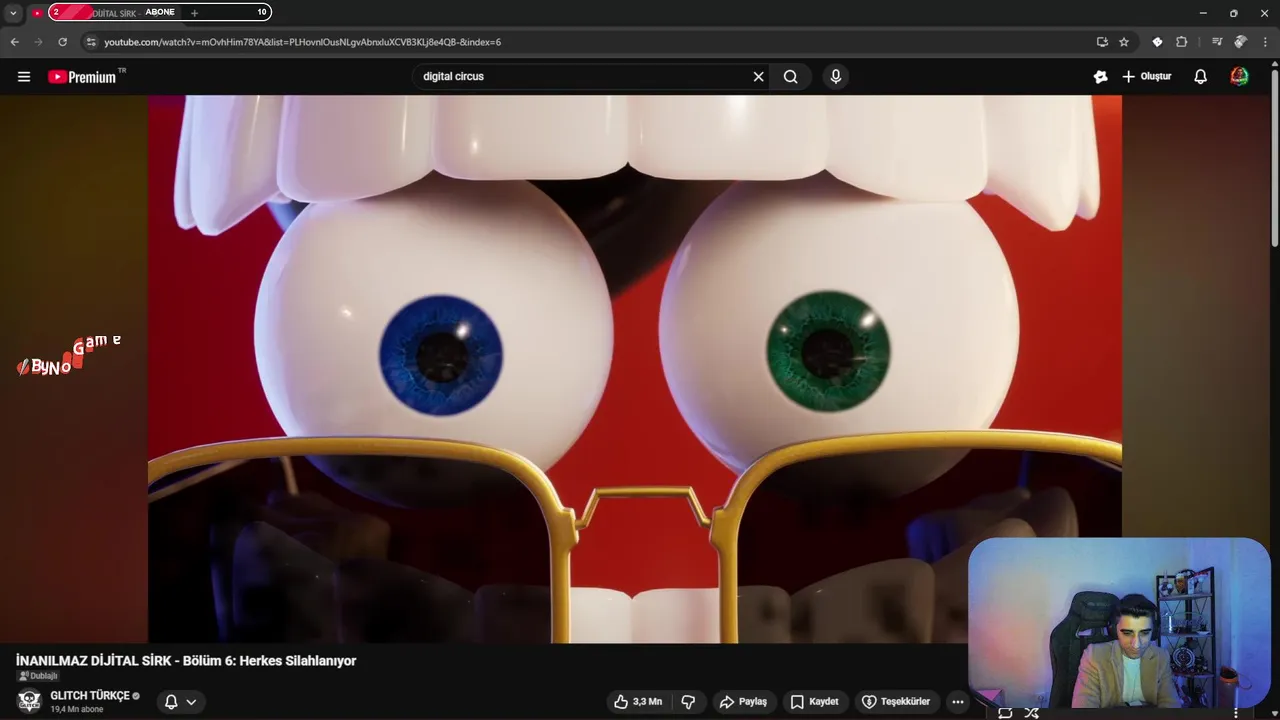Open more actions three-dot menu

click(x=958, y=702)
